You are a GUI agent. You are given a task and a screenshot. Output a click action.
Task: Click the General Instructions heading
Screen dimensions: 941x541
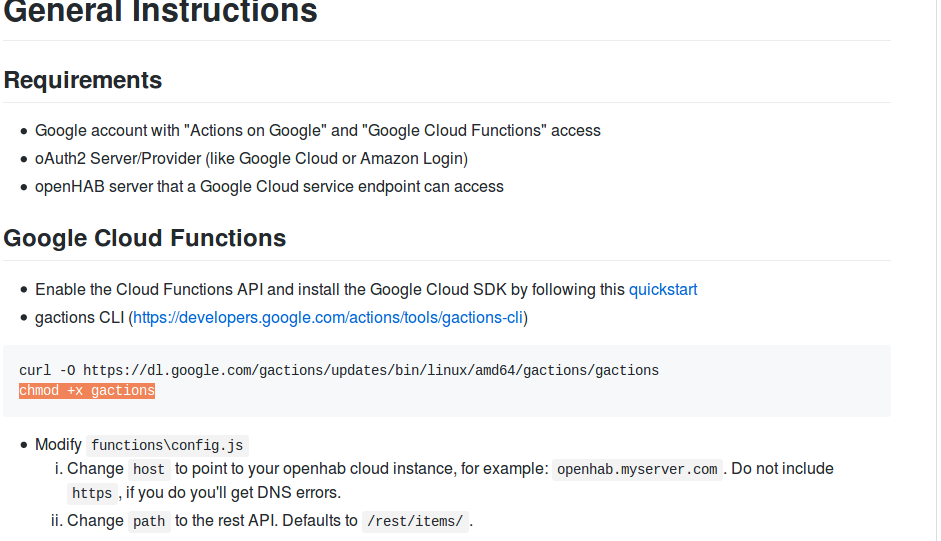(x=160, y=12)
